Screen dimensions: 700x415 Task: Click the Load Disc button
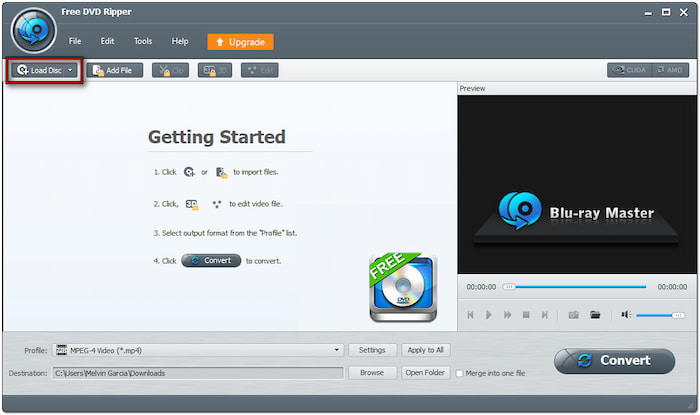[x=38, y=71]
